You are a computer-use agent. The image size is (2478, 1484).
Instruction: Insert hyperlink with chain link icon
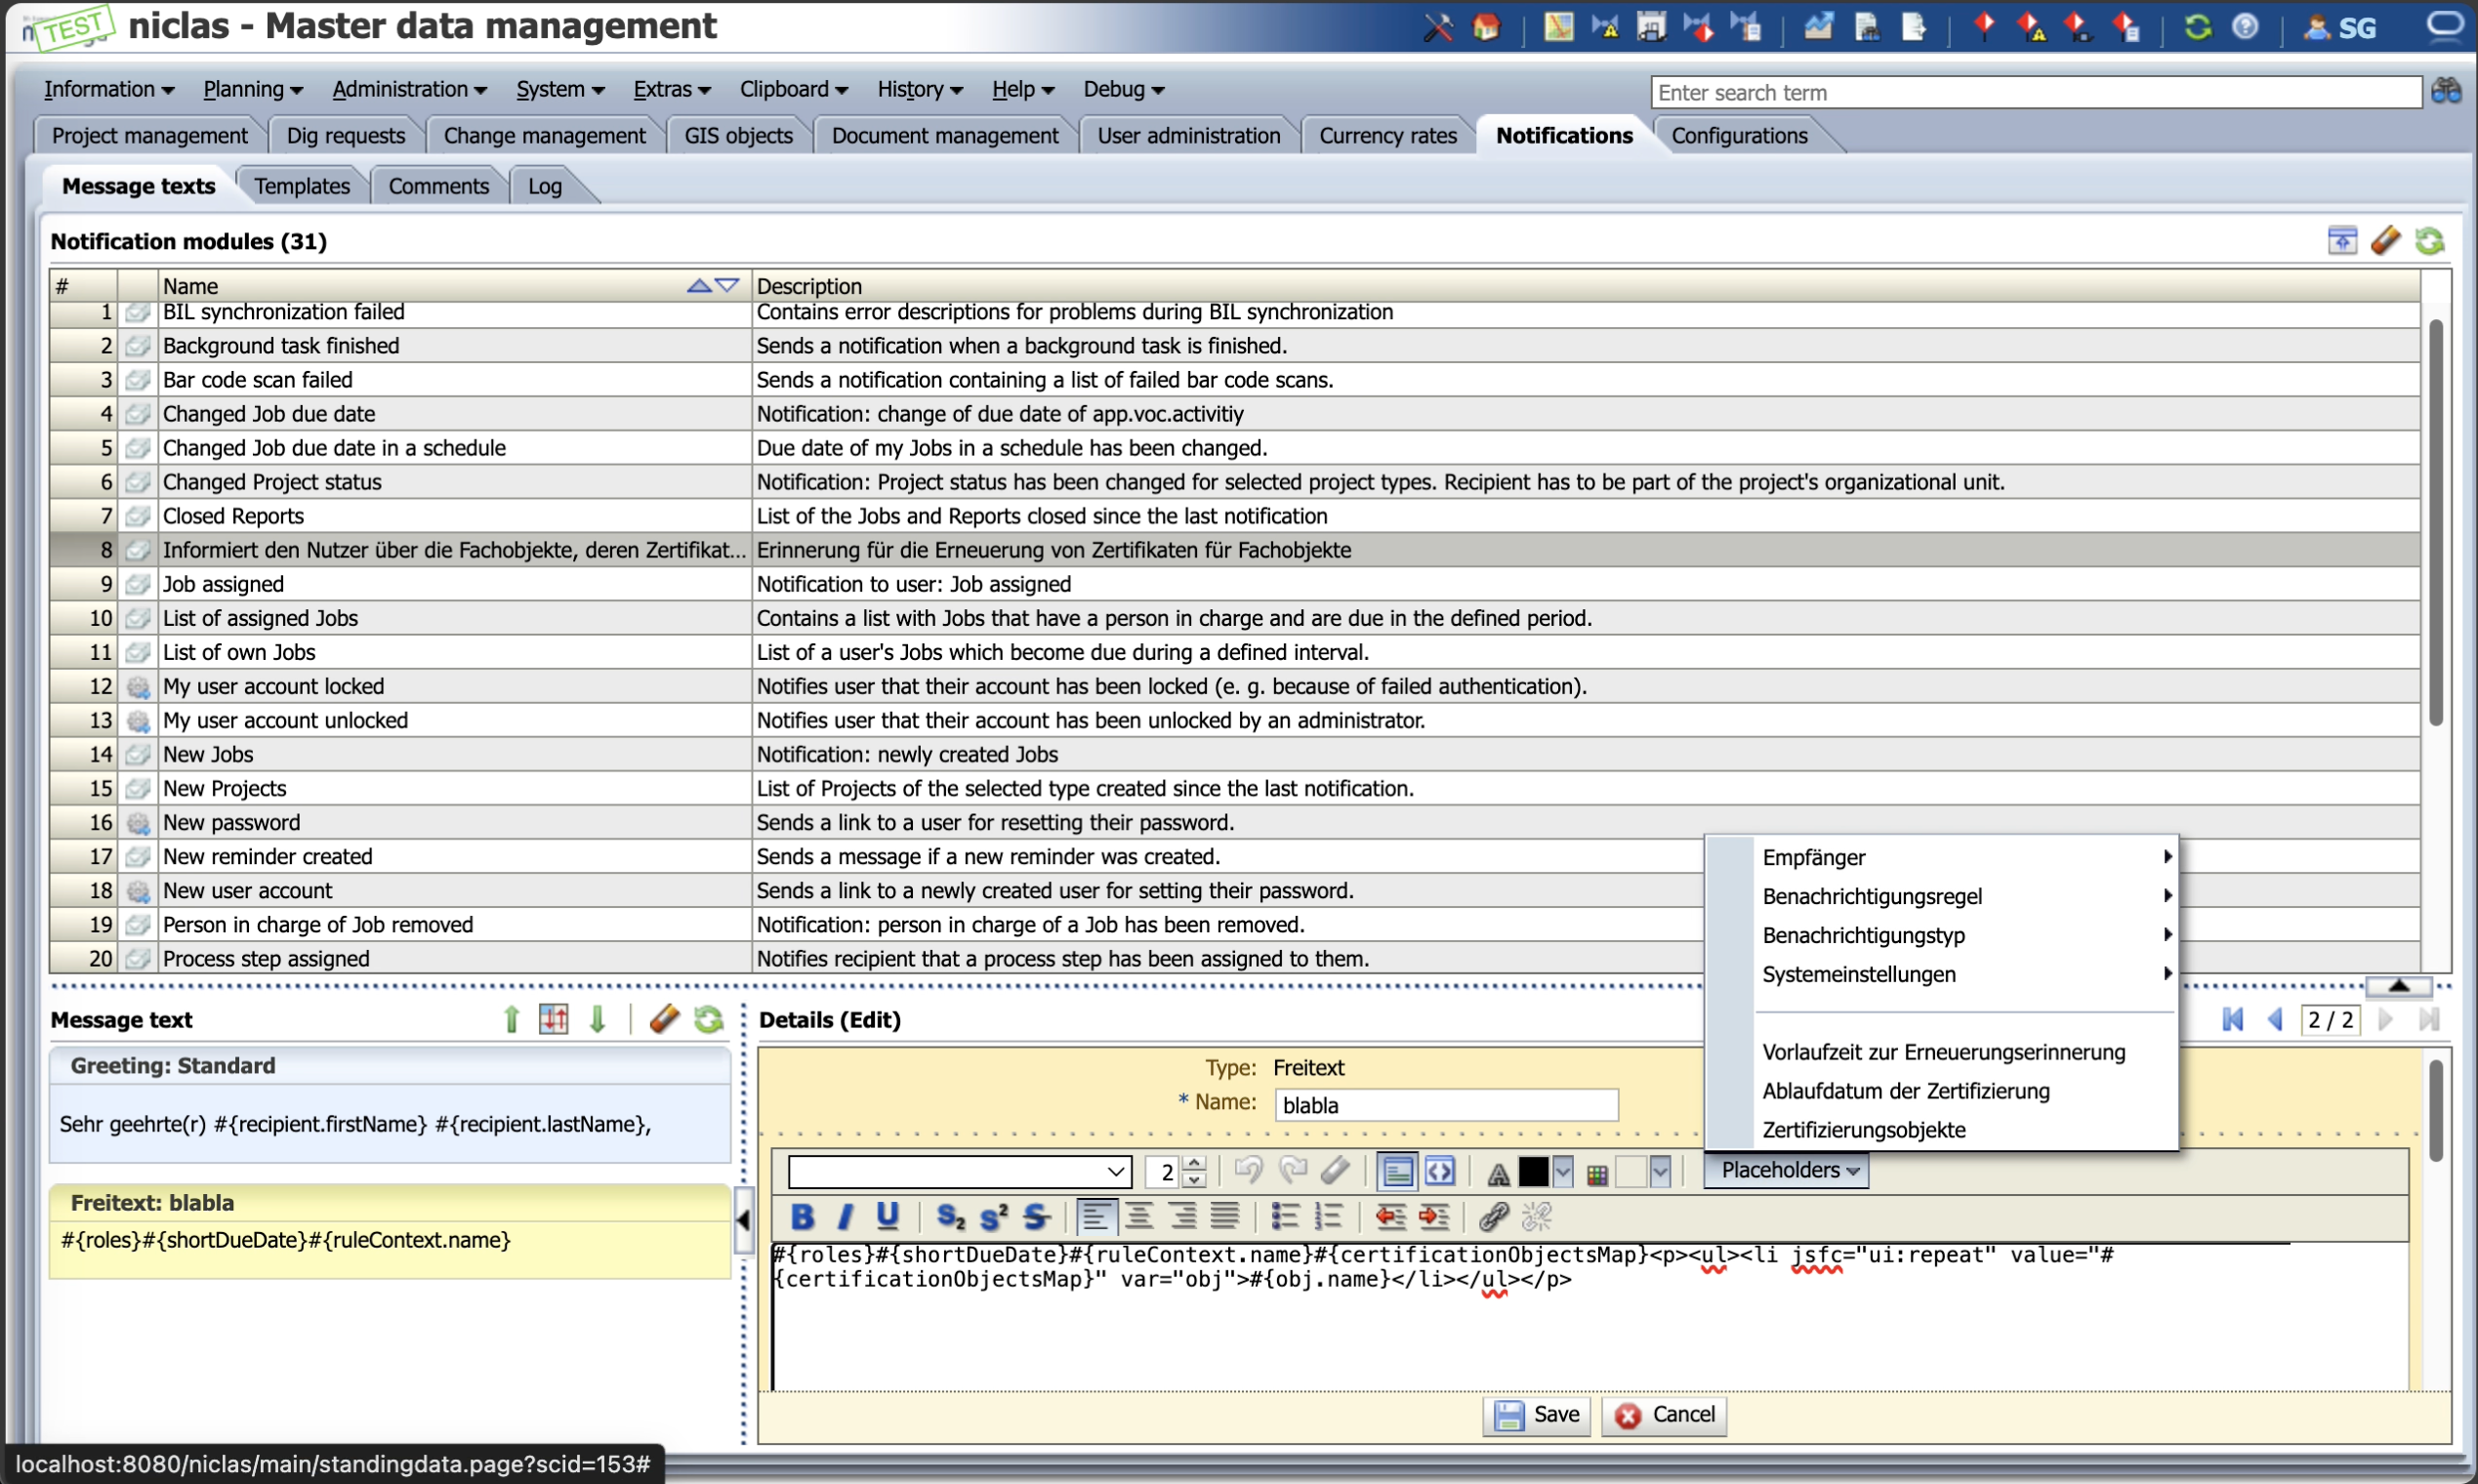[x=1493, y=1217]
